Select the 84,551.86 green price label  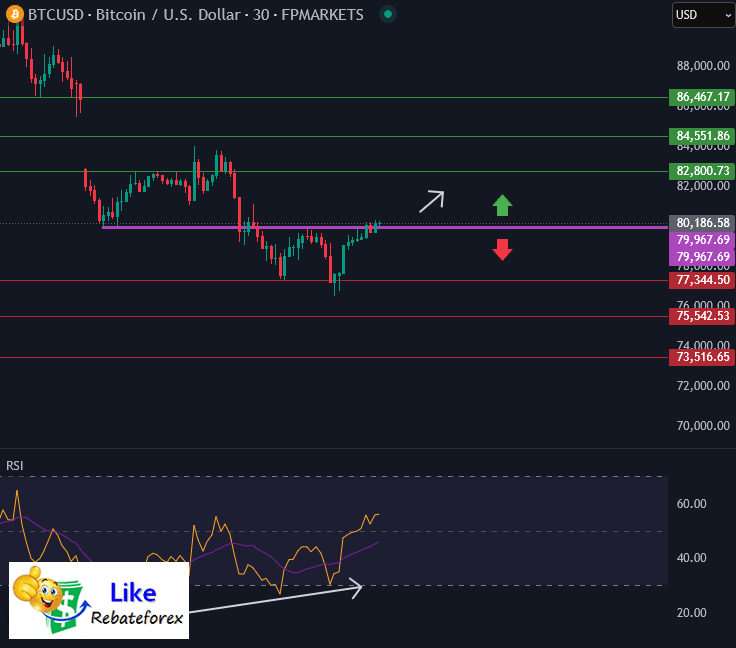pyautogui.click(x=702, y=136)
